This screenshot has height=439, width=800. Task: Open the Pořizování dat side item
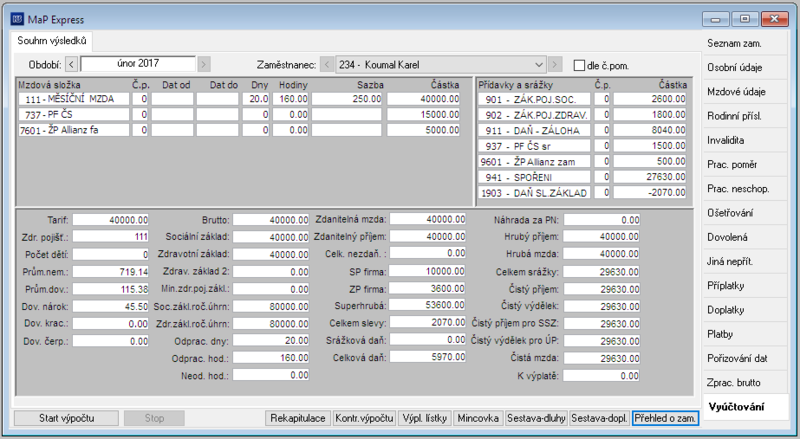pos(737,358)
